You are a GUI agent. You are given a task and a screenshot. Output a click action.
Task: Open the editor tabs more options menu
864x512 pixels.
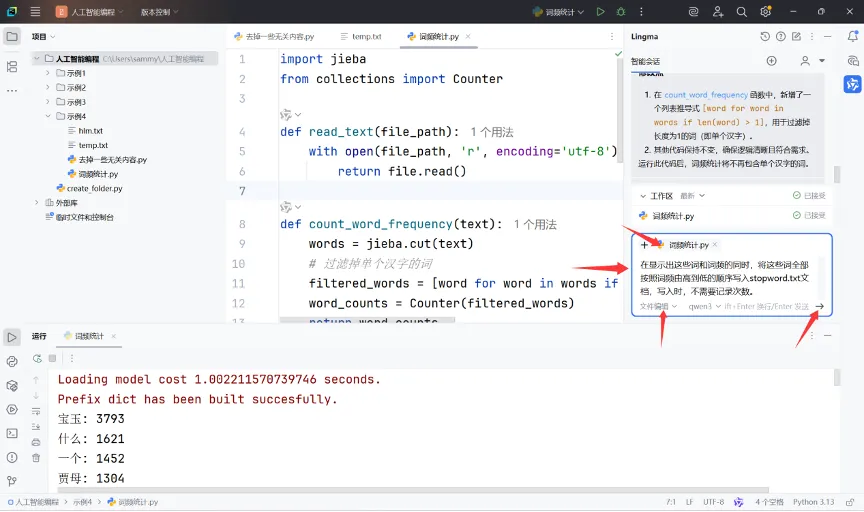pos(612,36)
